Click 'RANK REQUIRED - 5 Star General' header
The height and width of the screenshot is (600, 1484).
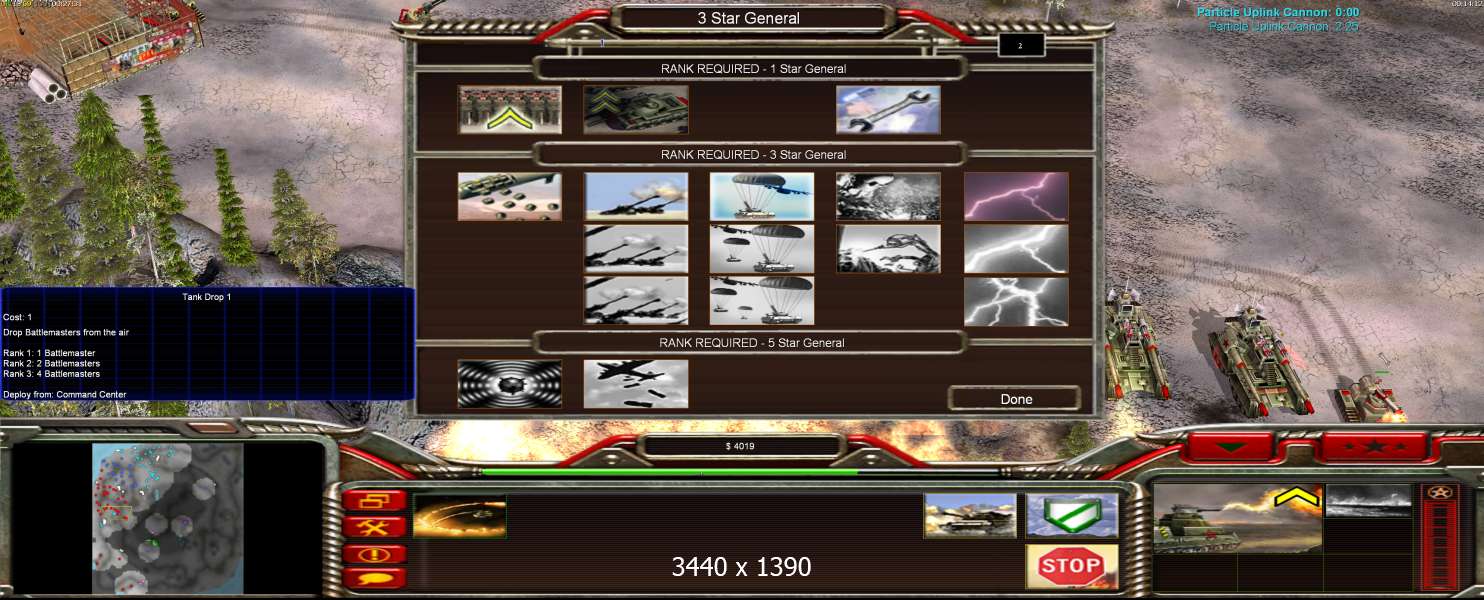[x=753, y=343]
